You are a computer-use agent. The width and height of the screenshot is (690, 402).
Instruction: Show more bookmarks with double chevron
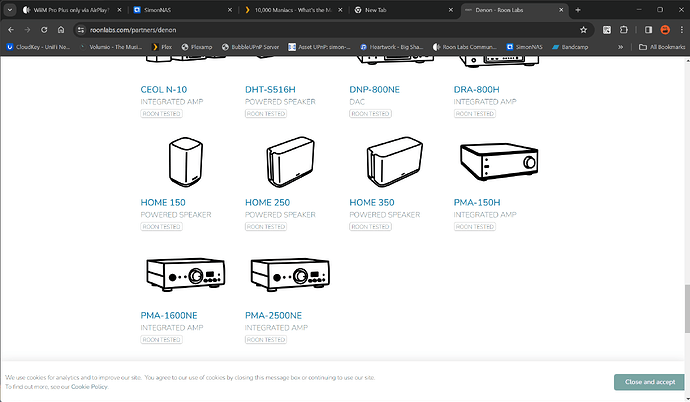click(620, 47)
